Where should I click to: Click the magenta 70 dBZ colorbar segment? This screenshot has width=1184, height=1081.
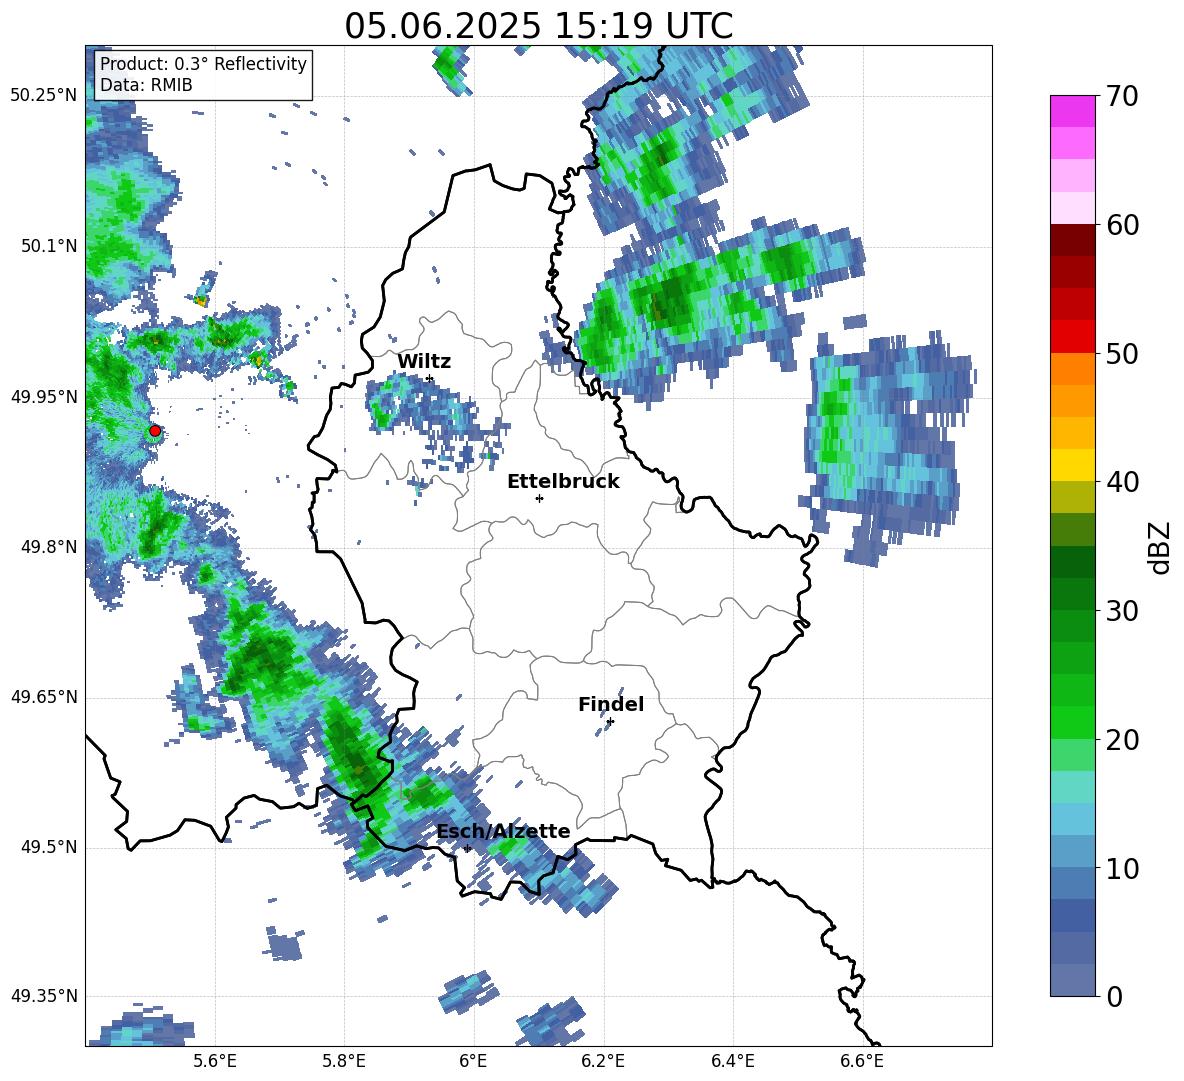(x=1072, y=111)
